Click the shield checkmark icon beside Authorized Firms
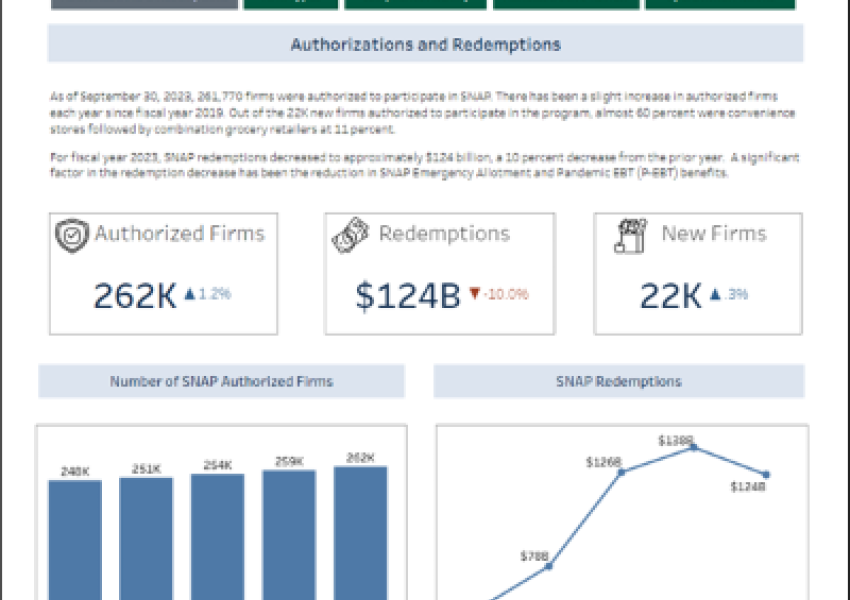This screenshot has width=850, height=600. tap(72, 236)
